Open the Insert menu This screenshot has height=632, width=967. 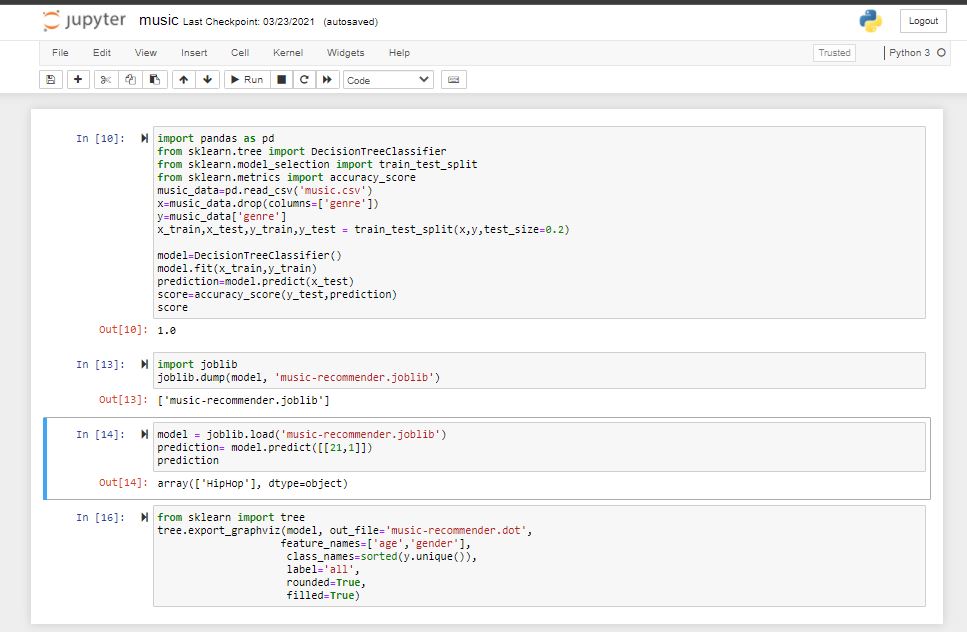click(194, 53)
